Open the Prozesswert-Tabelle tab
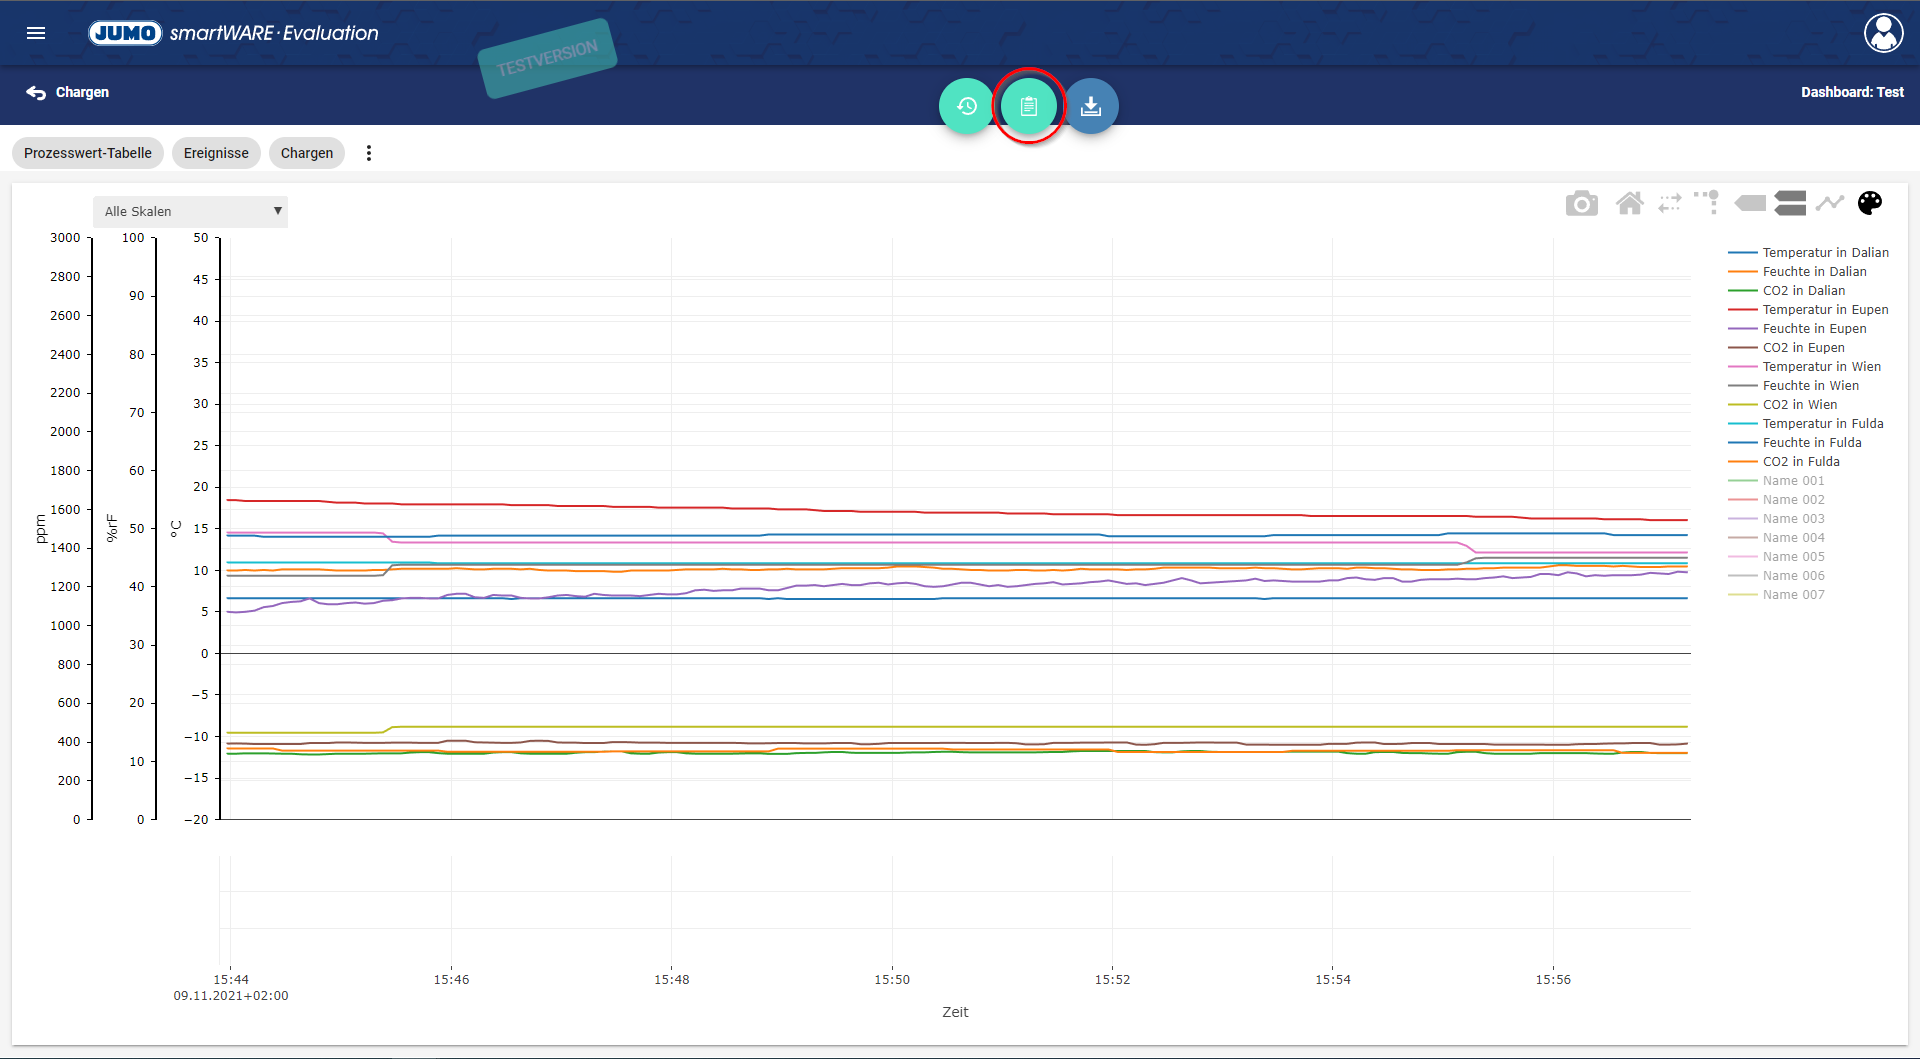This screenshot has height=1059, width=1920. click(x=88, y=153)
